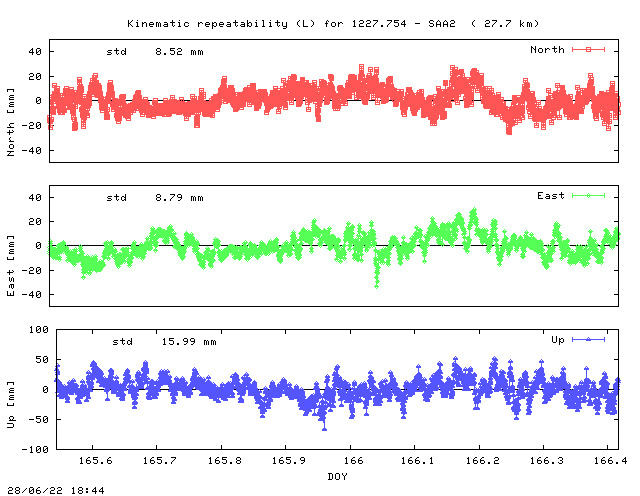Viewport: 640px width, 496px height.
Task: Click the 'Up [mm]' axis label
Action: tap(11, 405)
